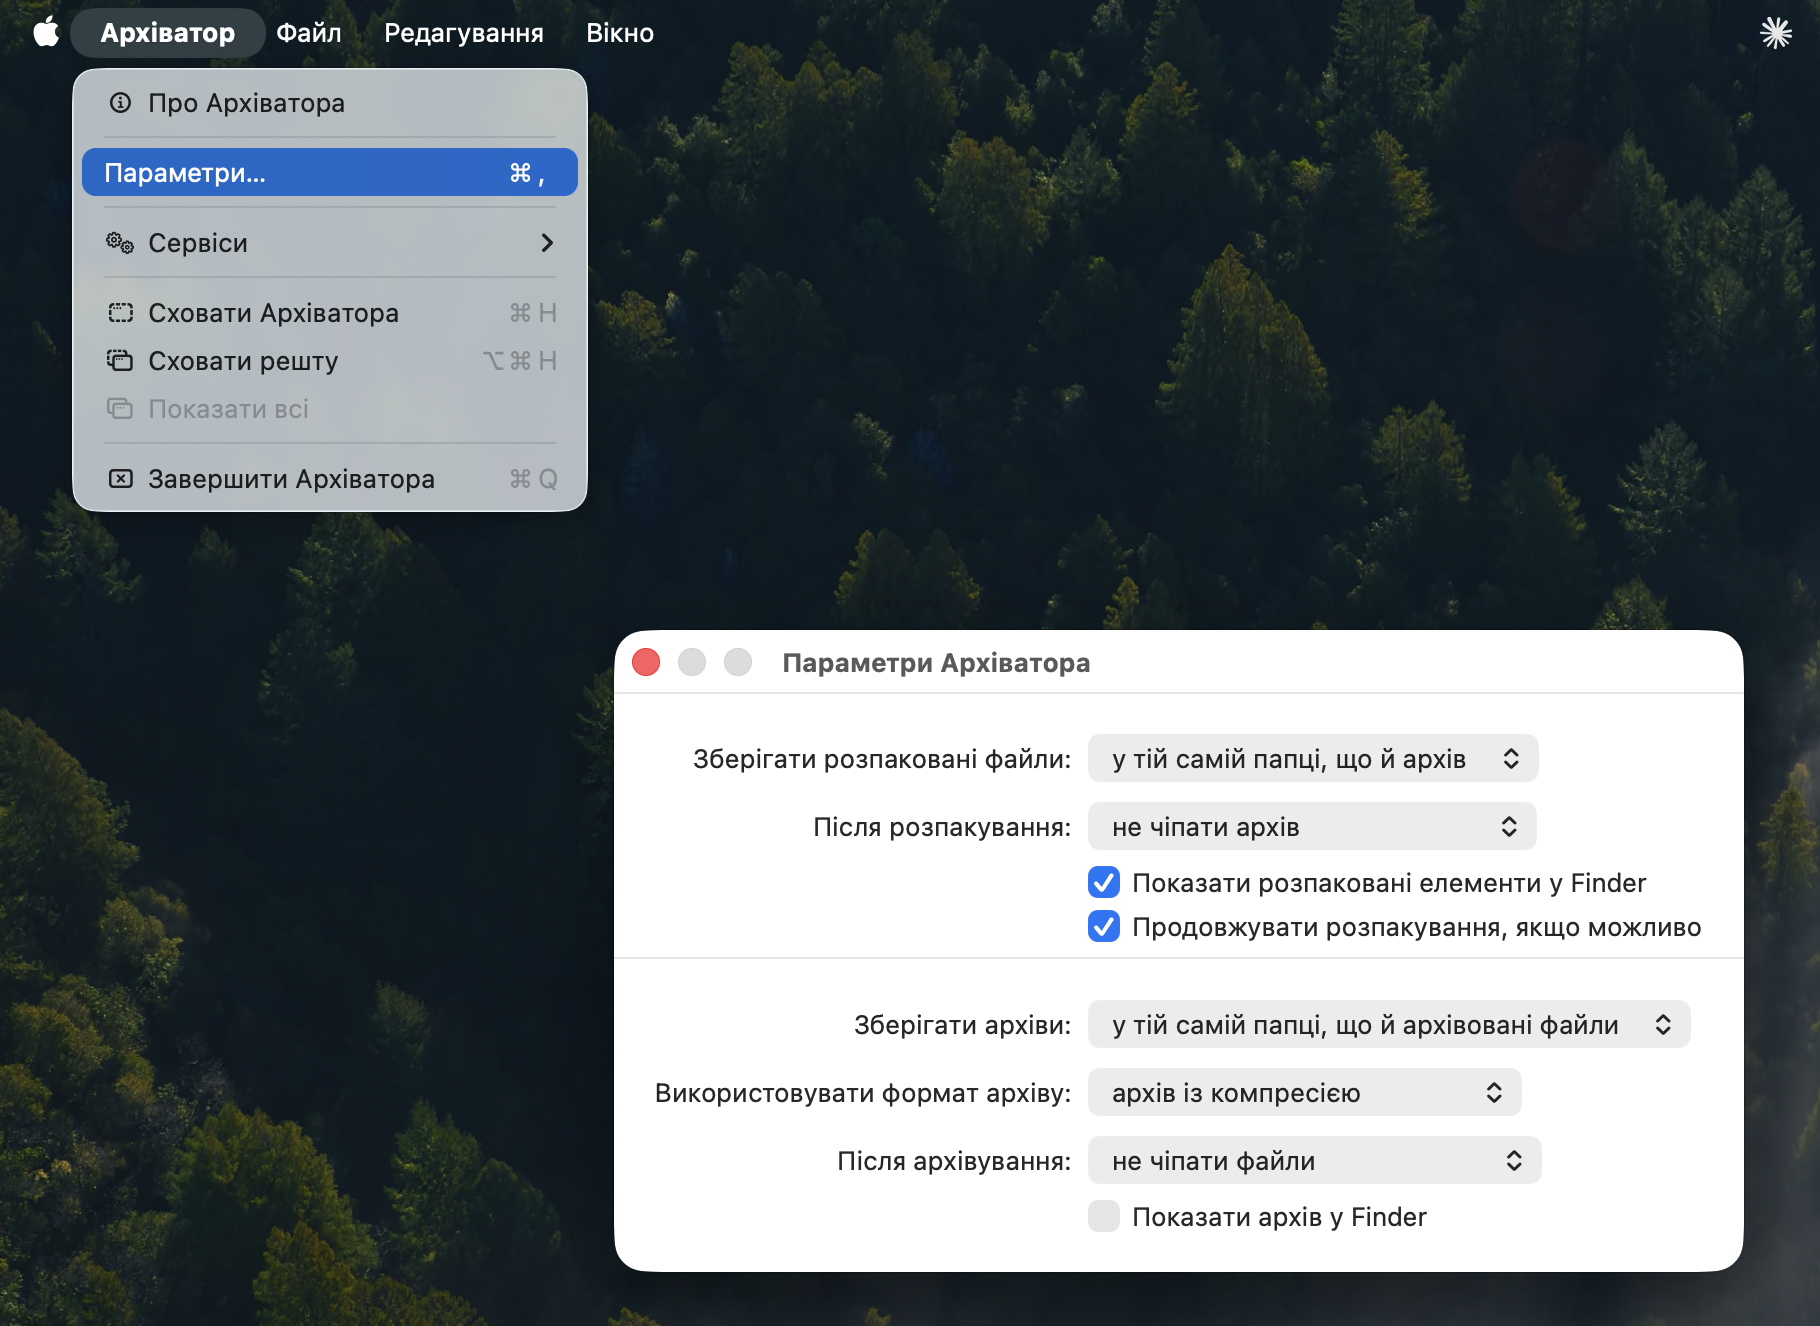1820x1326 pixels.
Task: Click the quit icon beside Завершити Архіватора
Action: [x=120, y=479]
